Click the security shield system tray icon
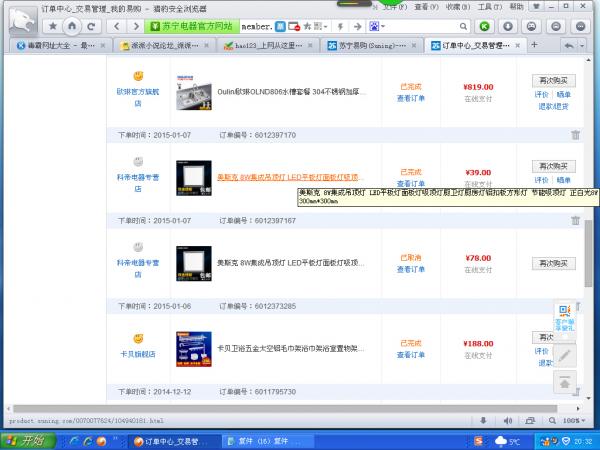This screenshot has height=450, width=600. pos(566,441)
